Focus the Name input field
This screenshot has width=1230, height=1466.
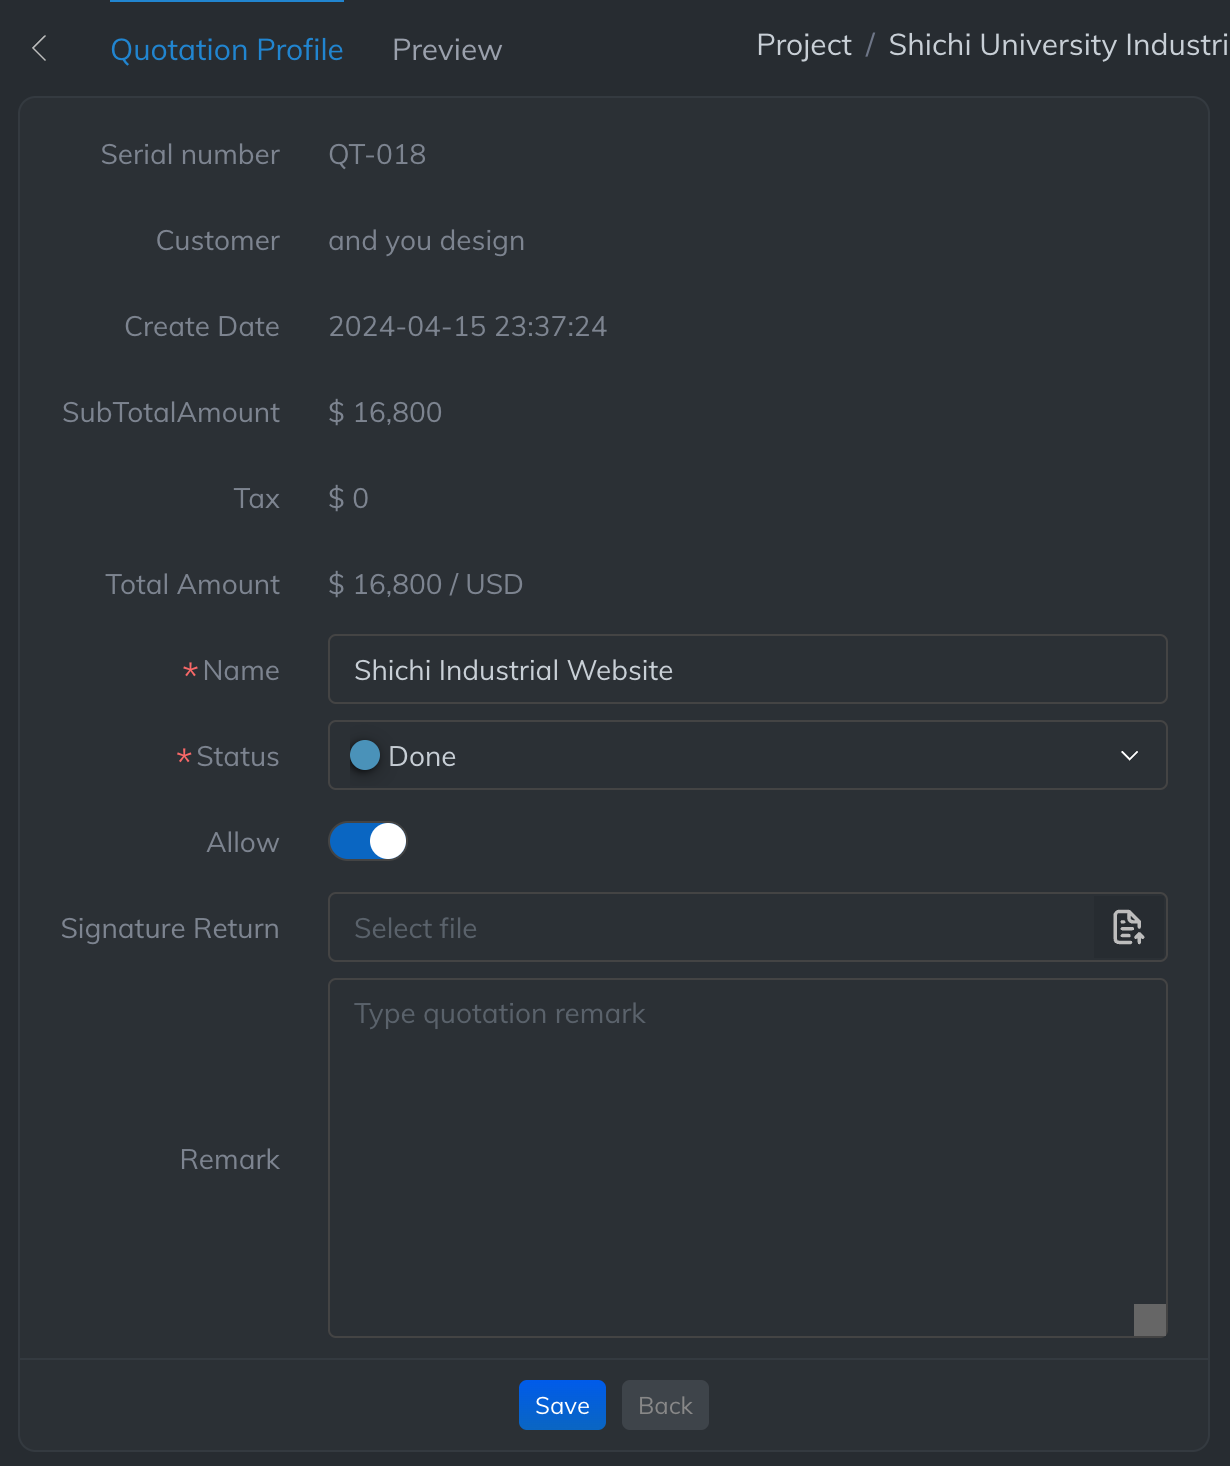[x=747, y=669]
